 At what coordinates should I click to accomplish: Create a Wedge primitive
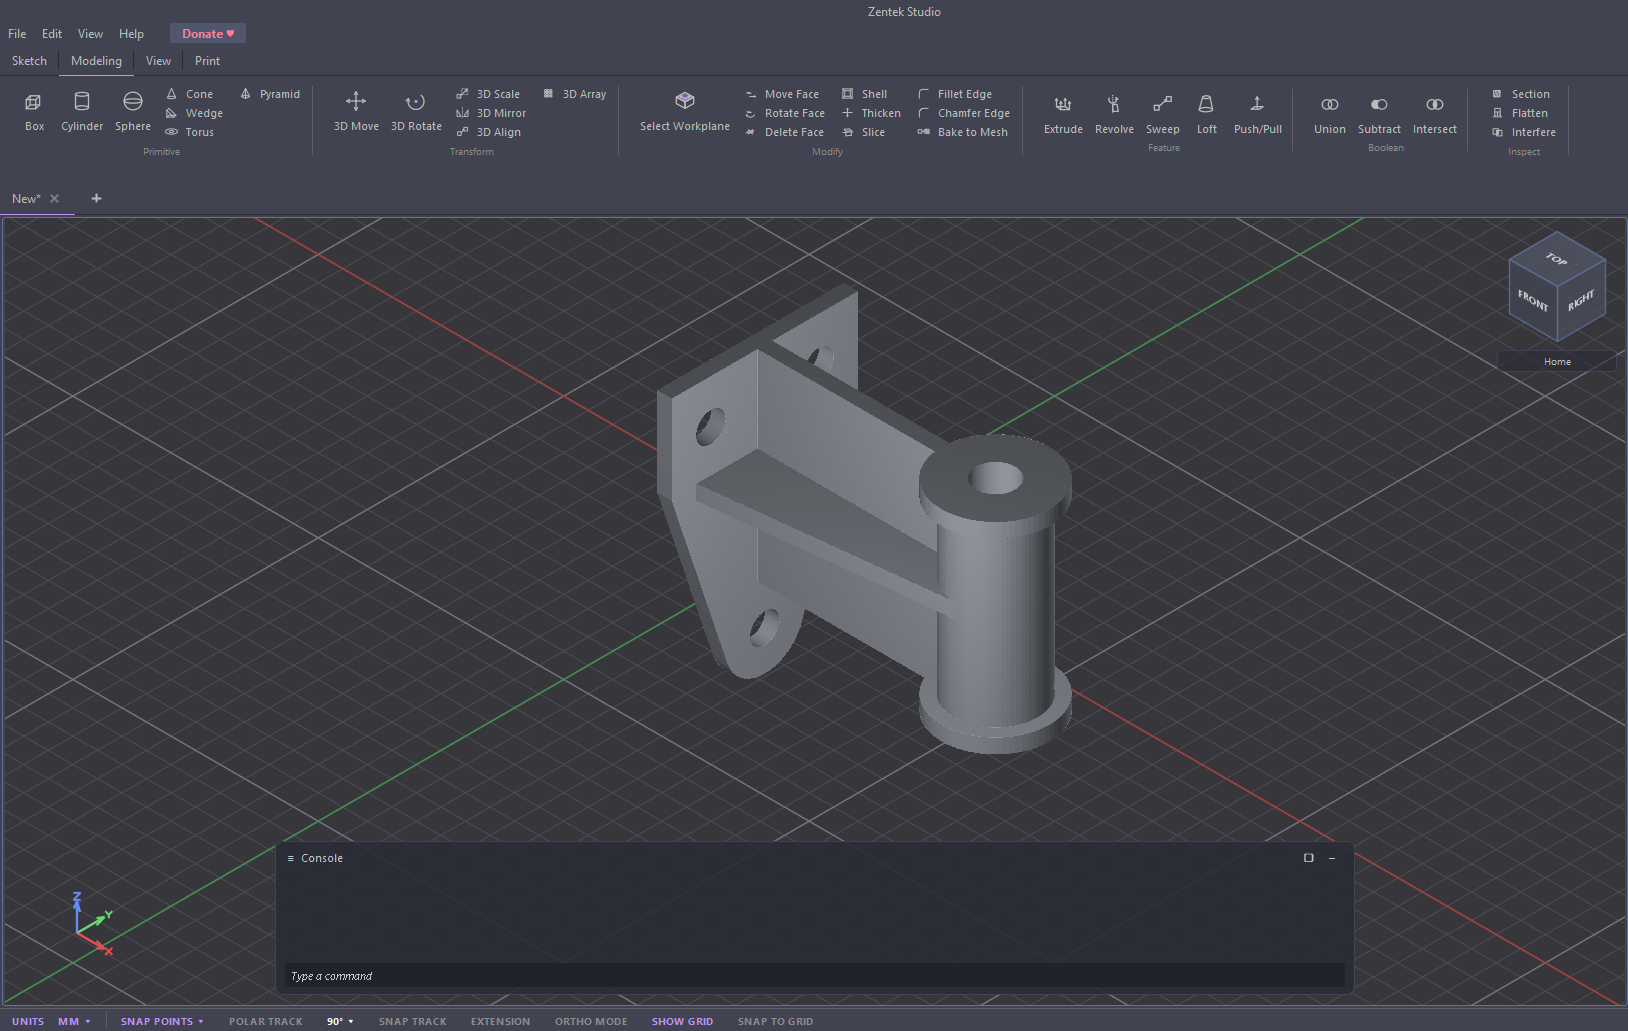coord(195,113)
